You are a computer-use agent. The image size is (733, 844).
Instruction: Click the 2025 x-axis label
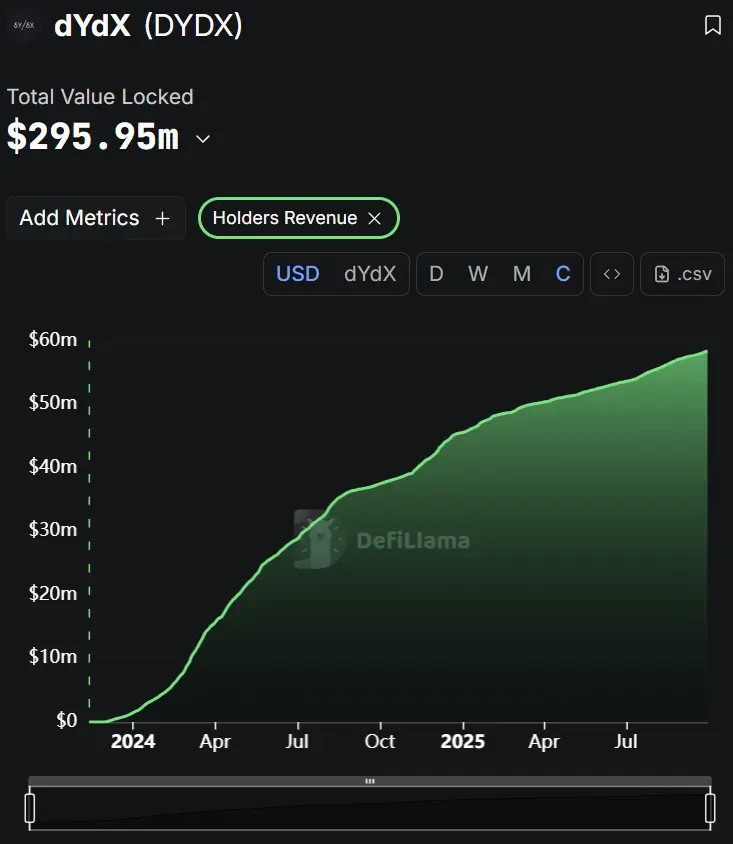[463, 742]
